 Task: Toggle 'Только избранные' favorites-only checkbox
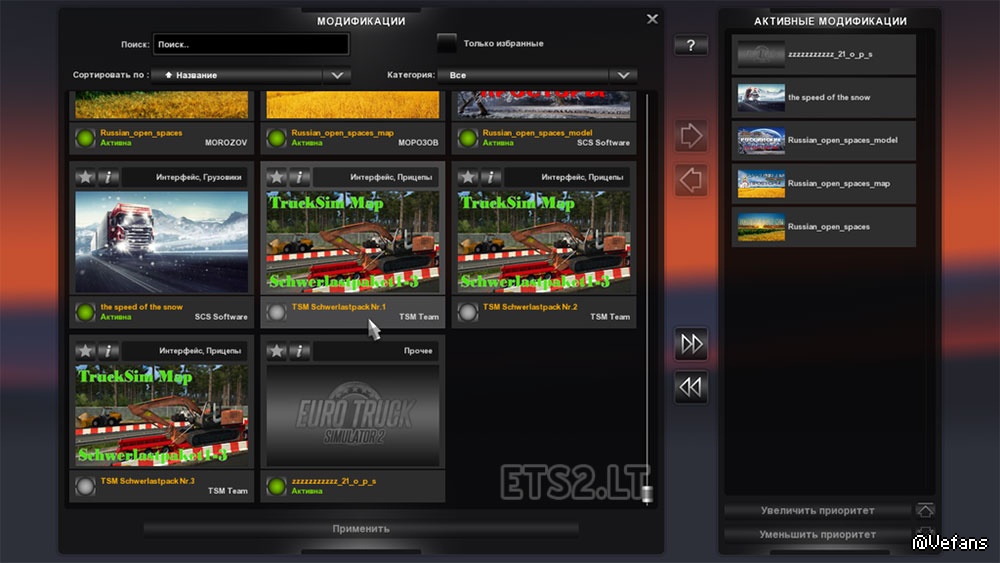446,43
